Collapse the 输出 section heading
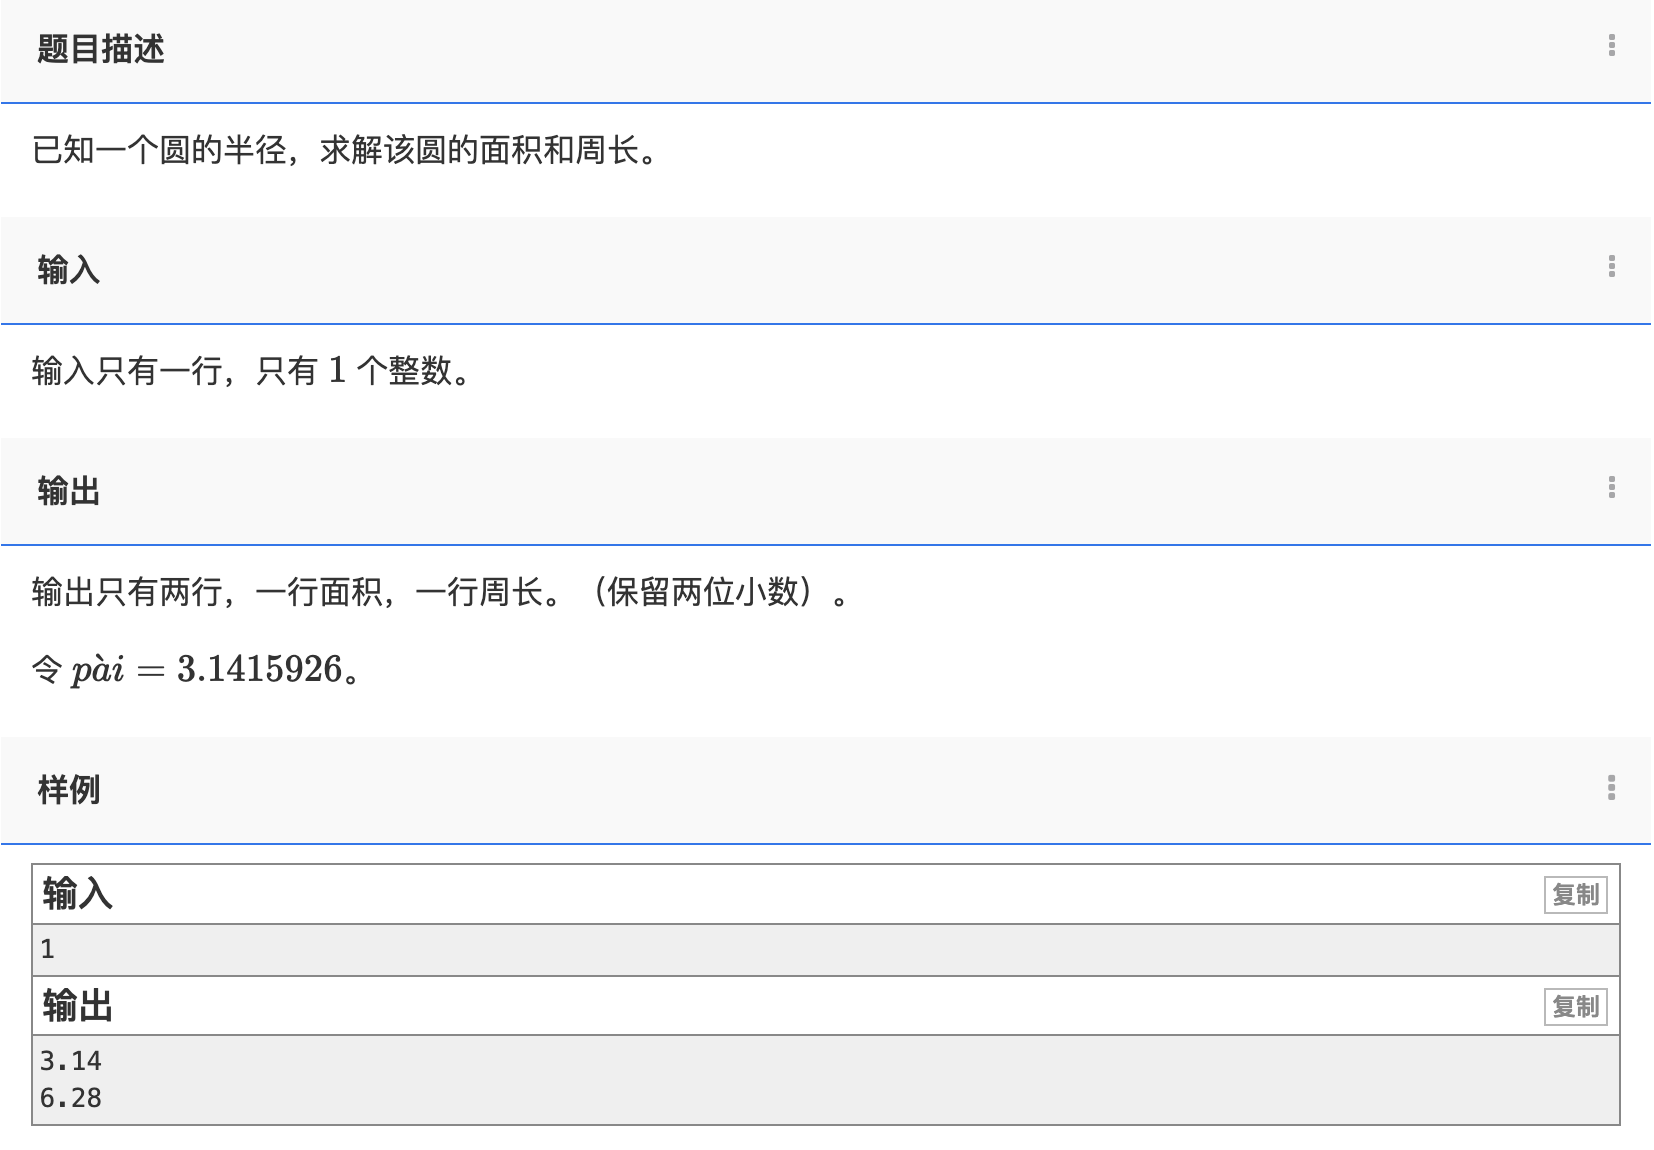The image size is (1654, 1150). pos(68,491)
